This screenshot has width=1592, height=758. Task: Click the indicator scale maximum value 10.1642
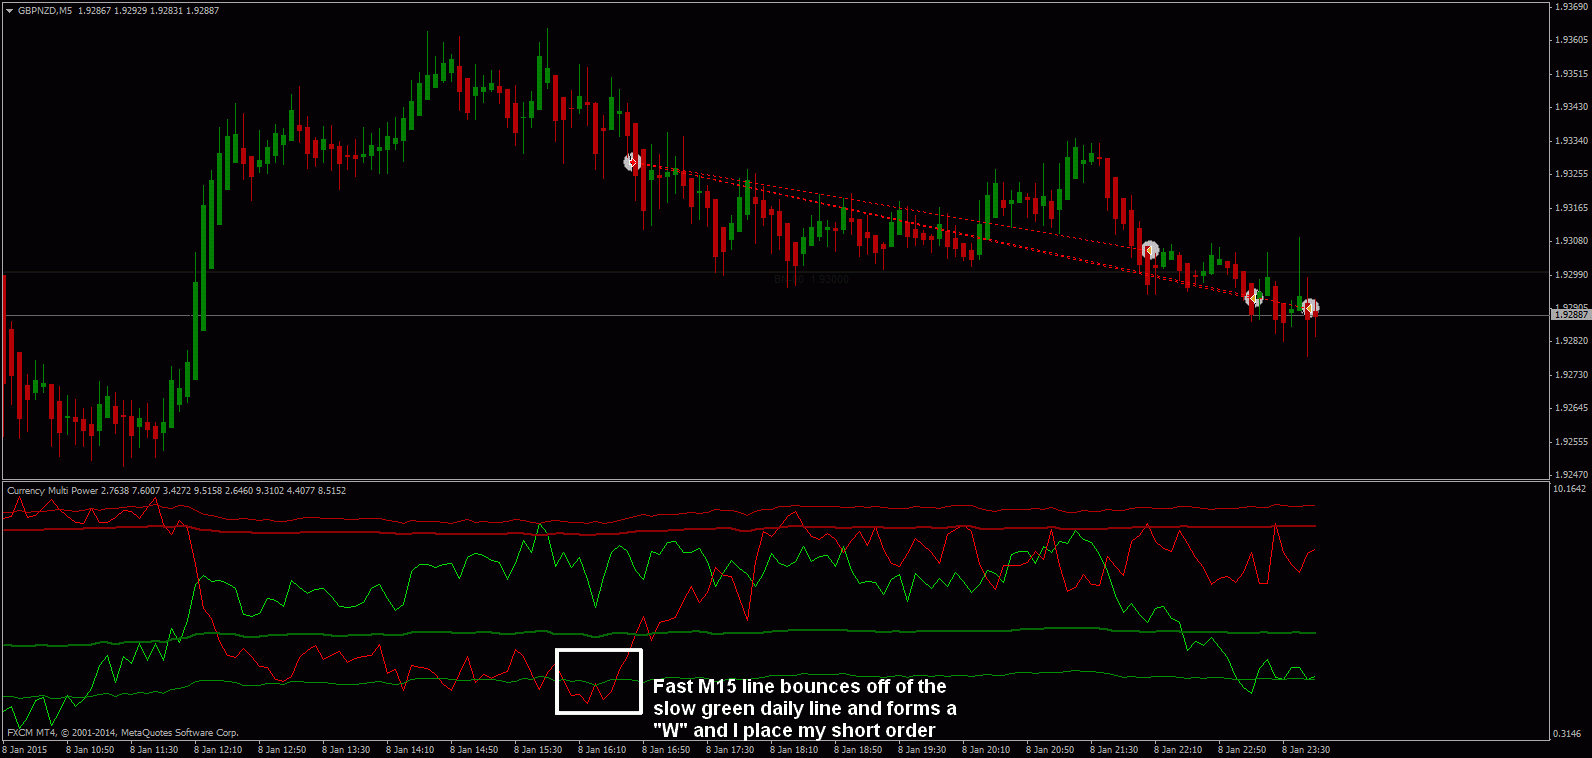[1569, 489]
